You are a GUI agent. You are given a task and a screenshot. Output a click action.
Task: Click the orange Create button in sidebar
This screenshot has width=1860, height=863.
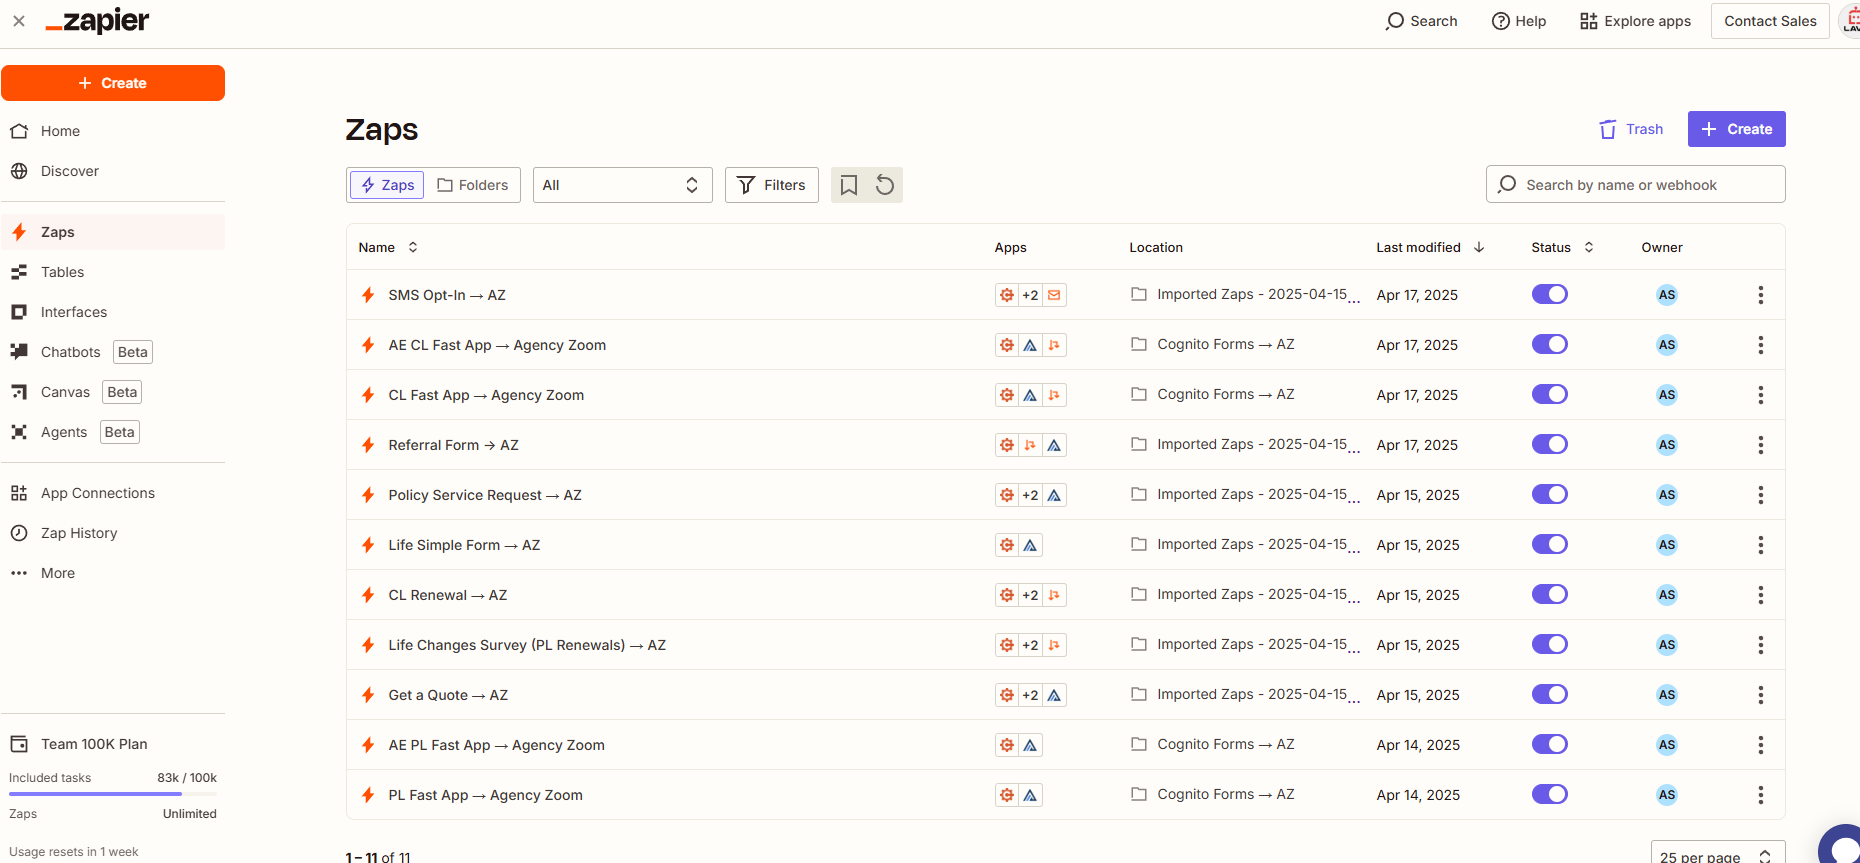click(x=113, y=83)
